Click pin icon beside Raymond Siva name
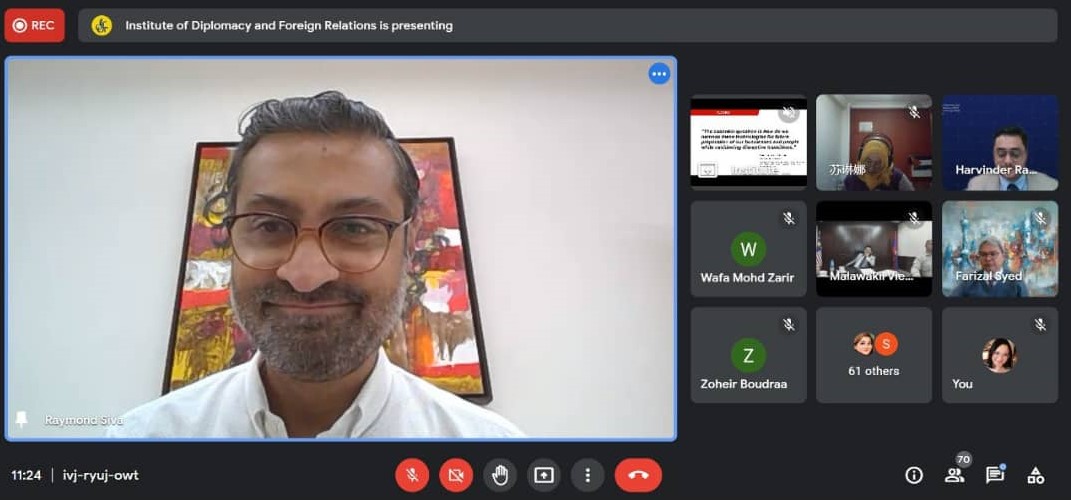The width and height of the screenshot is (1071, 500). coord(20,420)
